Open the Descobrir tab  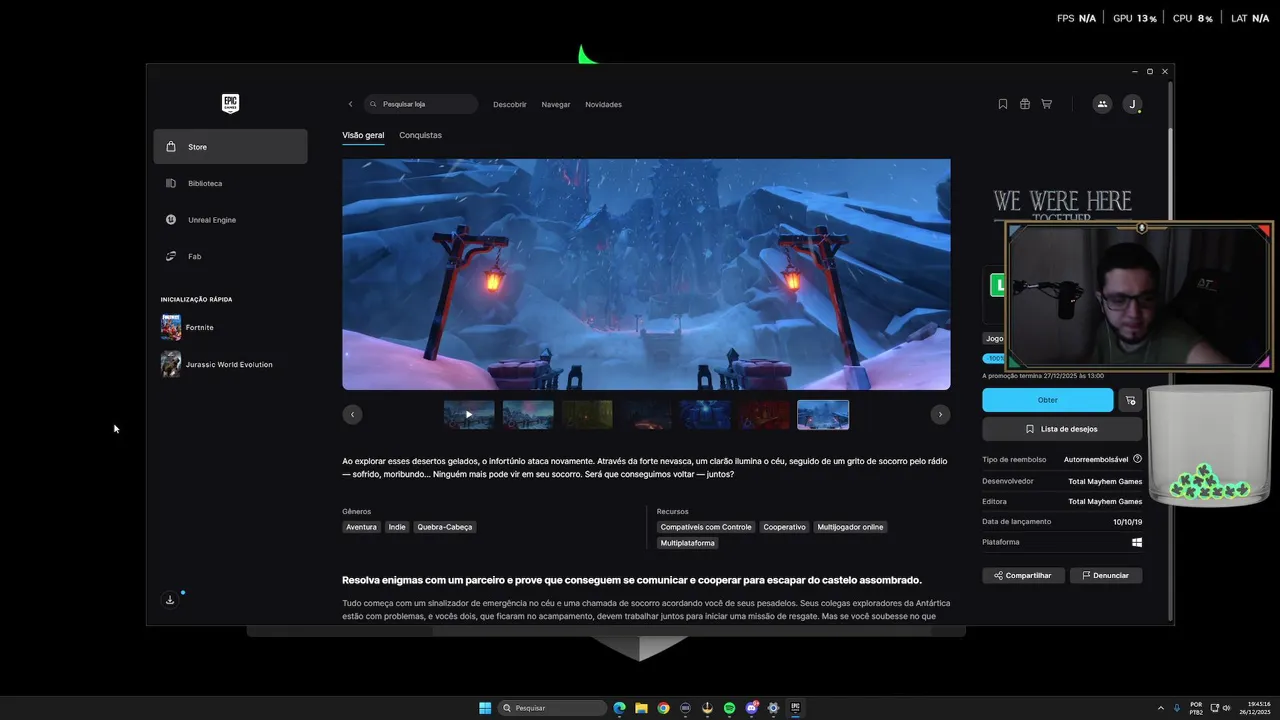pyautogui.click(x=510, y=104)
